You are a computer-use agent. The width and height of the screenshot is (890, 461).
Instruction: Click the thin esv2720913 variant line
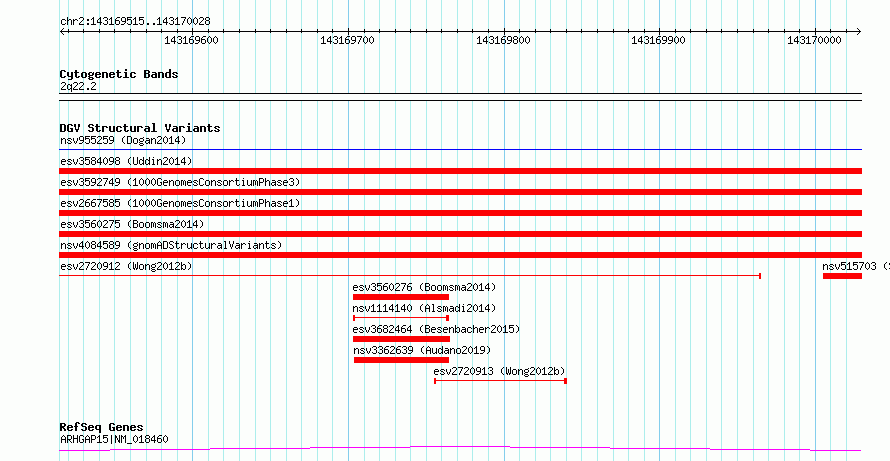click(x=500, y=381)
